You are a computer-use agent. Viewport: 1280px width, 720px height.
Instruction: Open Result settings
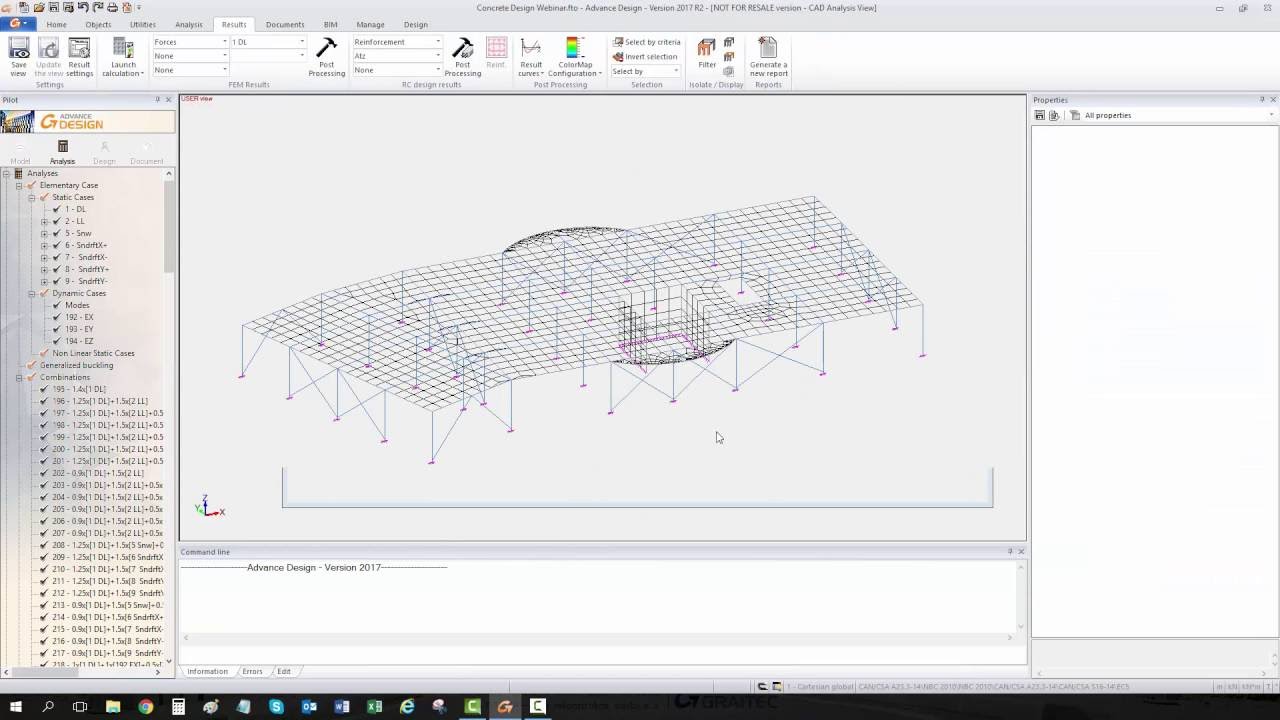tap(79, 56)
